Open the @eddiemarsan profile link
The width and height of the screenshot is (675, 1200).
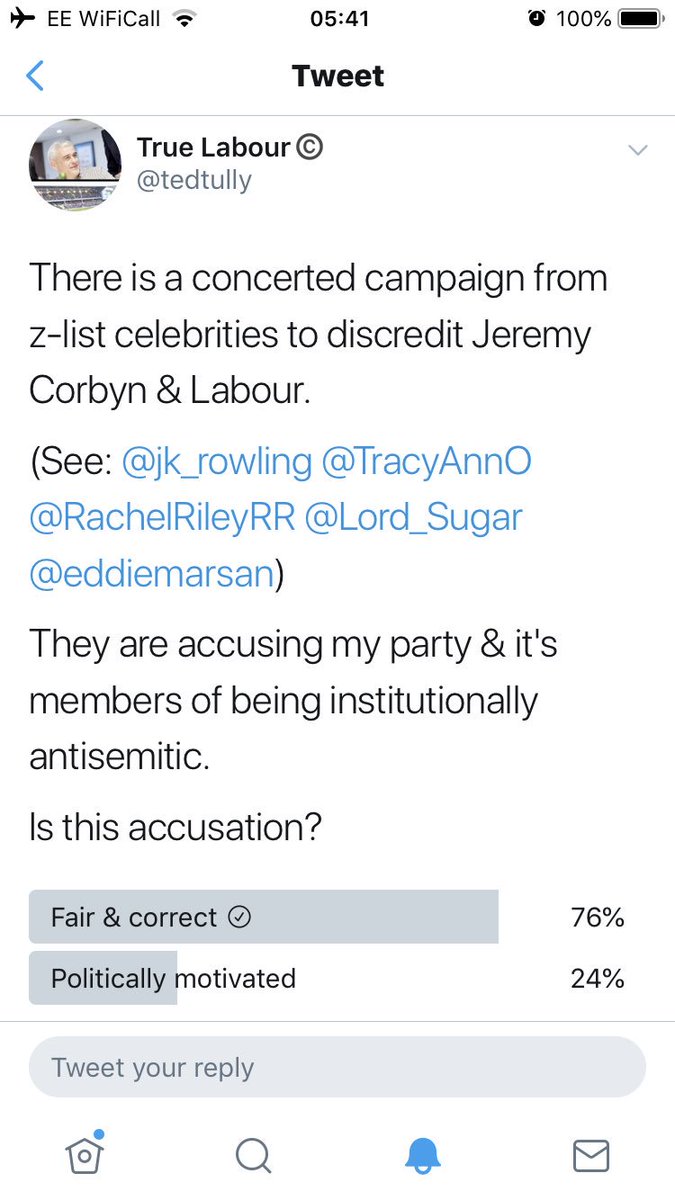[x=152, y=575]
